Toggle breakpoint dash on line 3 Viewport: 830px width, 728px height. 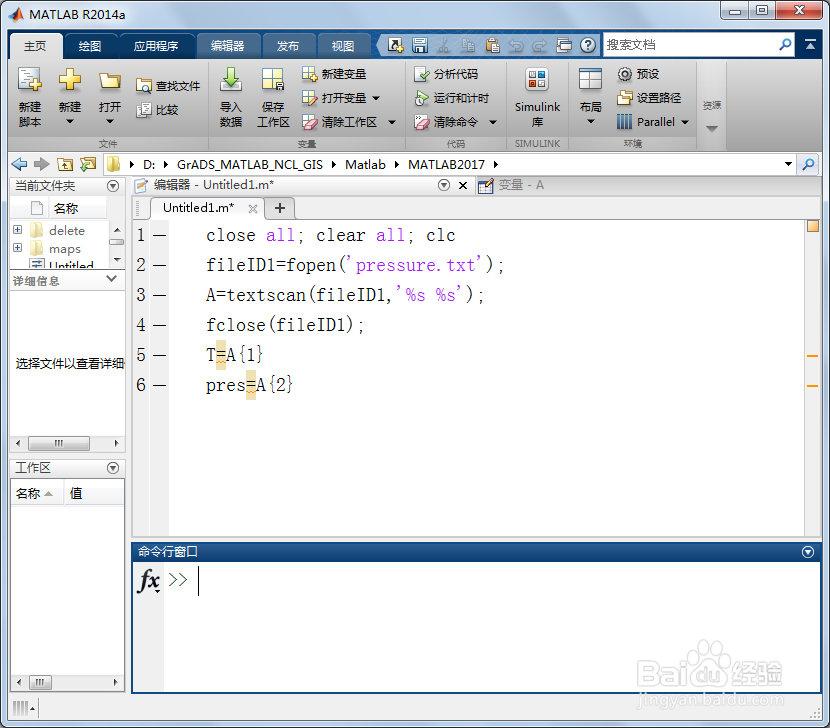pyautogui.click(x=159, y=295)
